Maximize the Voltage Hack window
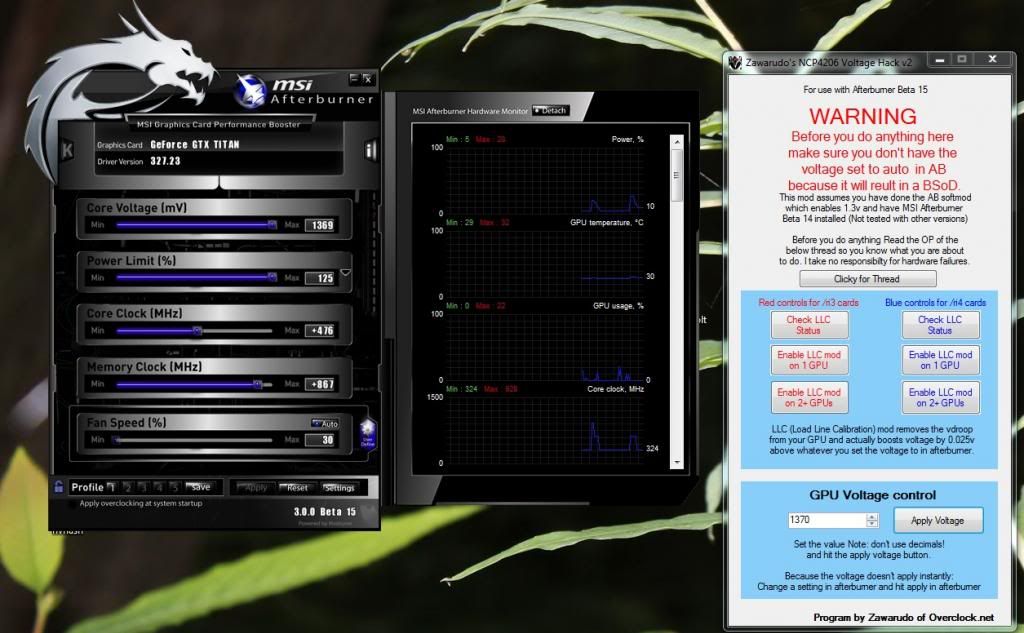1024x633 pixels. [x=962, y=59]
